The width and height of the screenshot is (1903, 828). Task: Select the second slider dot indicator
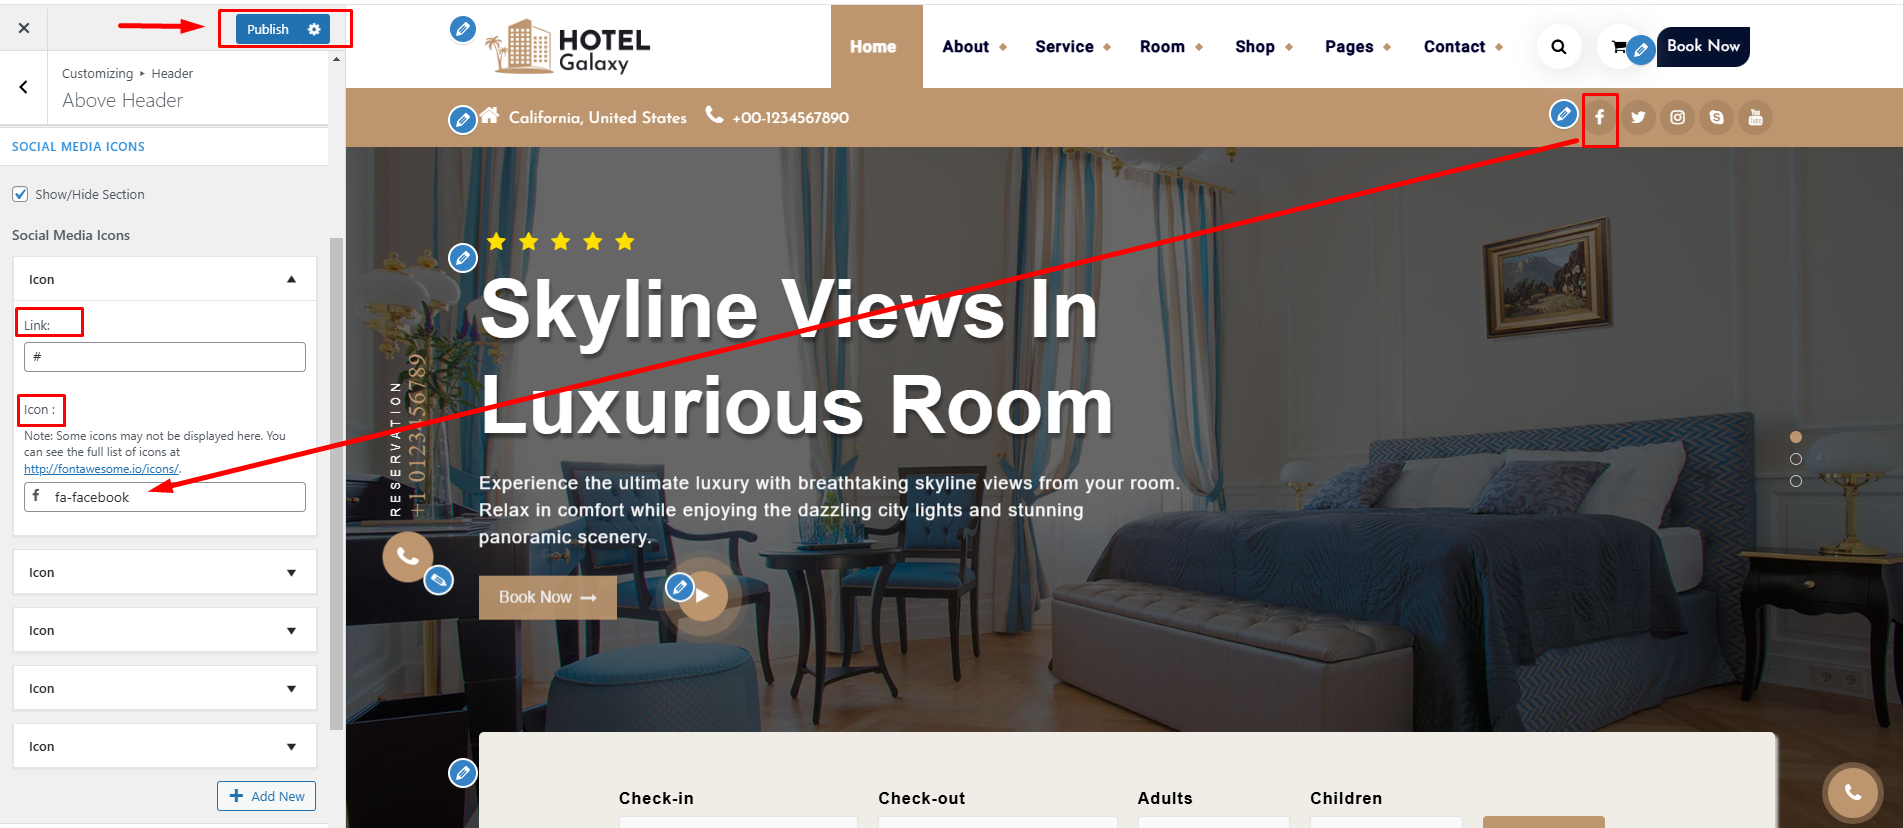click(x=1796, y=459)
